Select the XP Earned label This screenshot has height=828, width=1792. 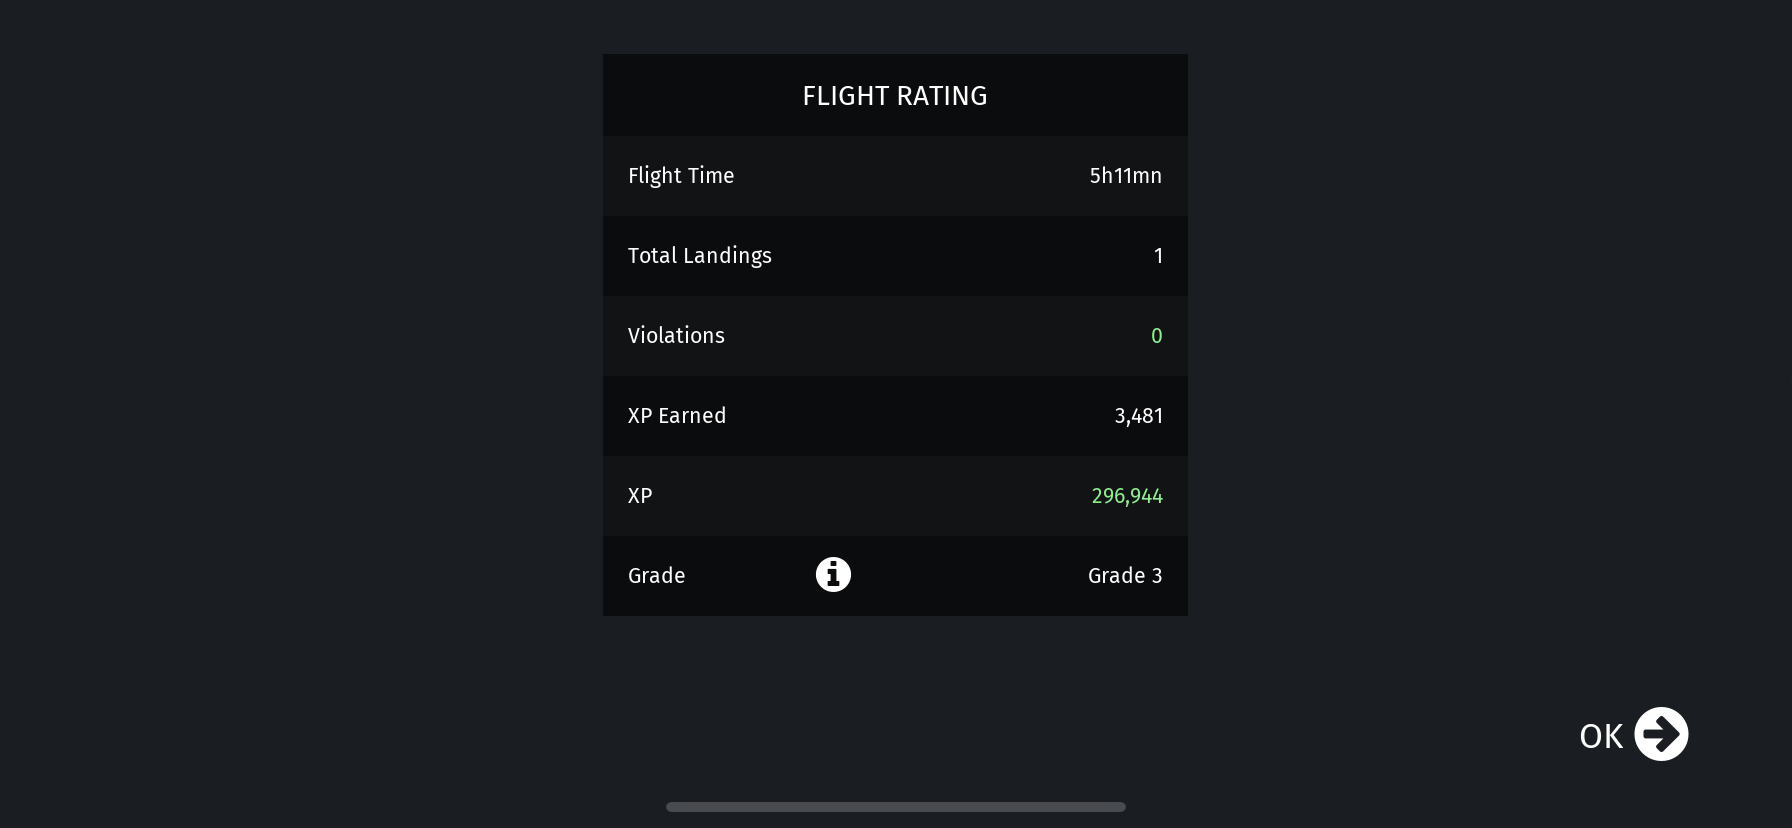[677, 416]
